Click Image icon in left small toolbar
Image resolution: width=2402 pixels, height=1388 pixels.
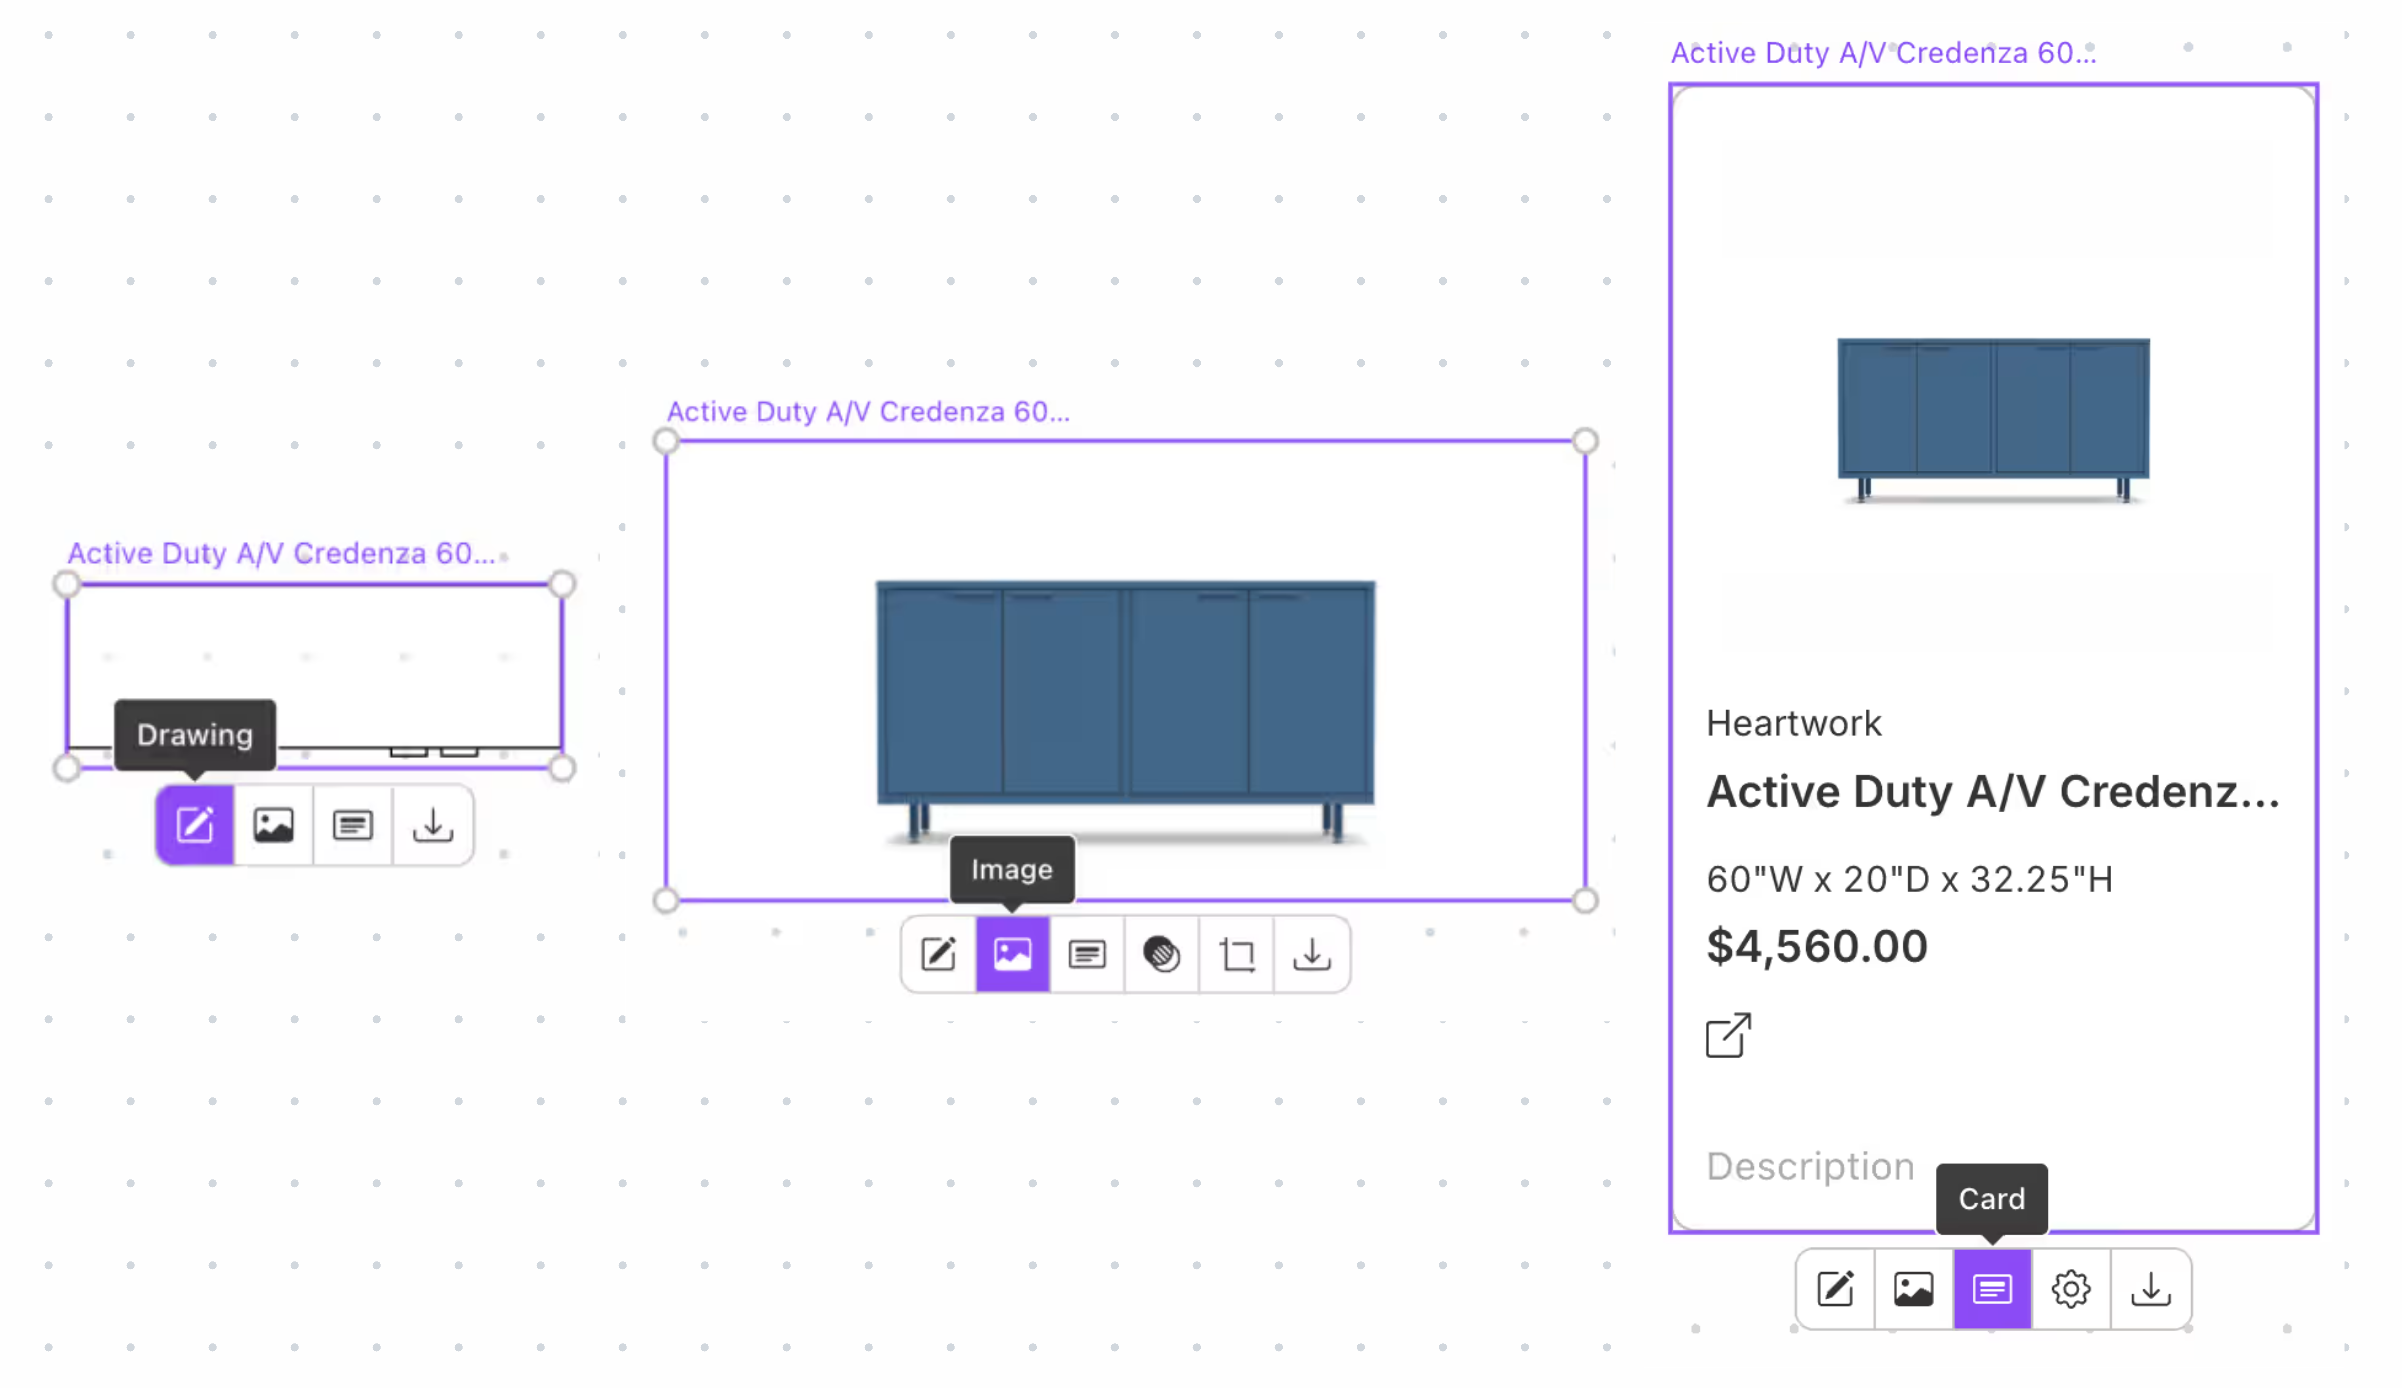[273, 825]
